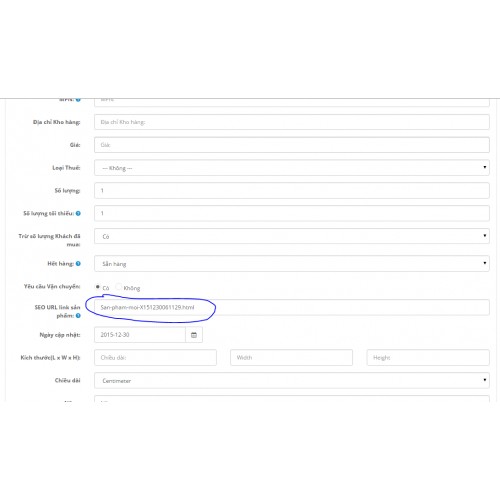Focus the Chiều dài length input
This screenshot has width=500, height=500.
(155, 358)
